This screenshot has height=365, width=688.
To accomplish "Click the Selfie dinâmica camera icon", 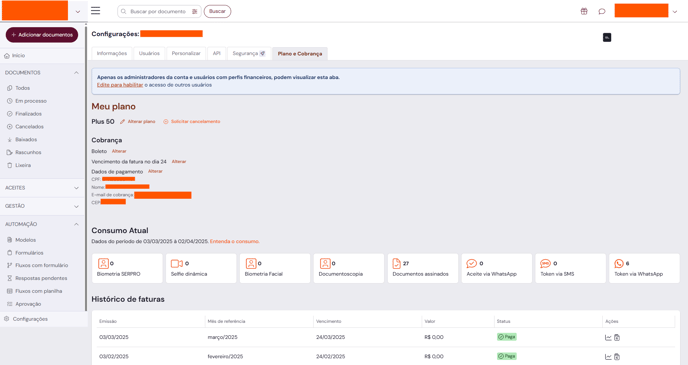I will coord(177,263).
